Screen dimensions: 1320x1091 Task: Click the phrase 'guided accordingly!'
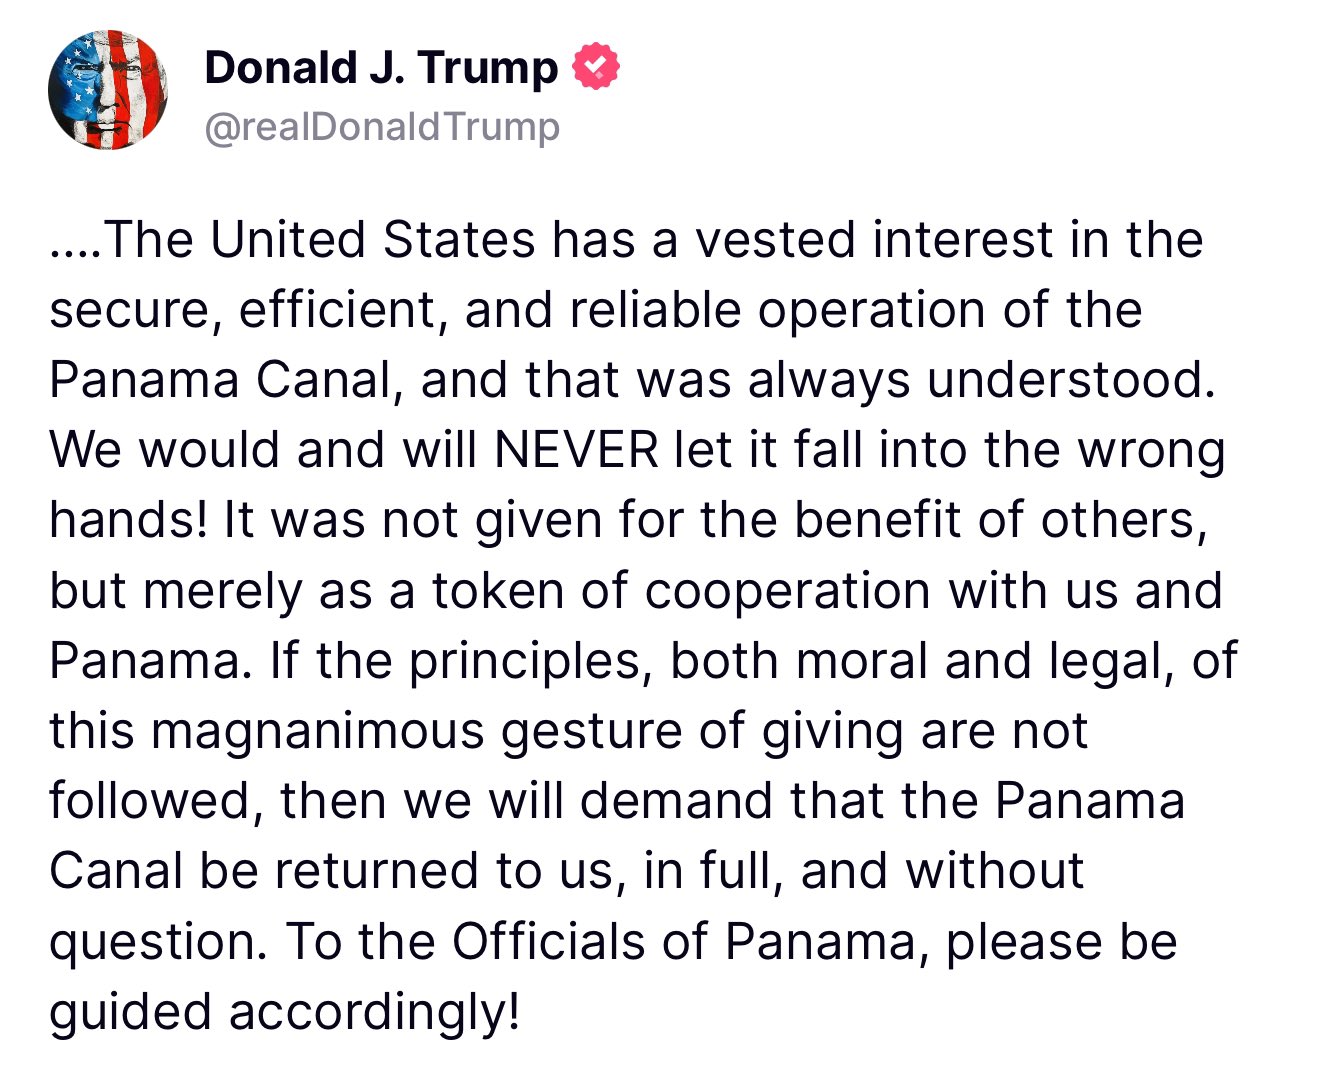click(x=285, y=1013)
